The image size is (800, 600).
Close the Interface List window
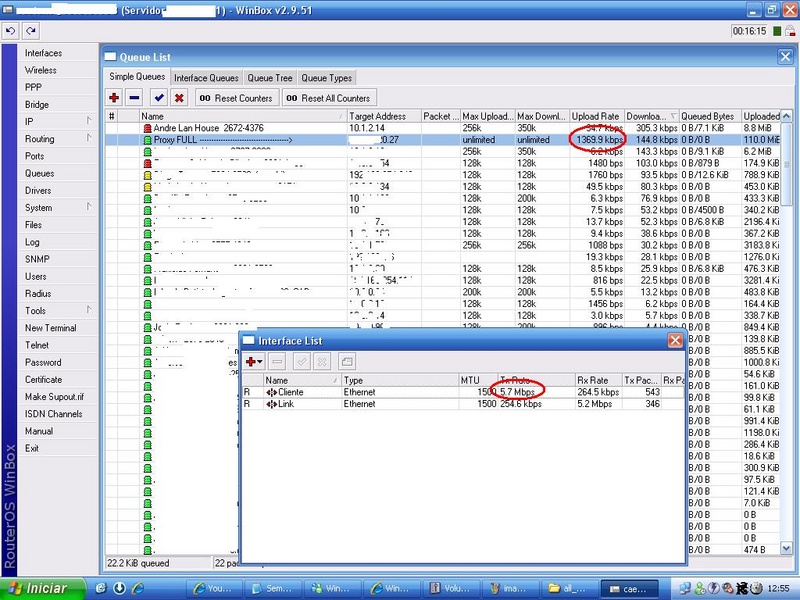[x=675, y=341]
